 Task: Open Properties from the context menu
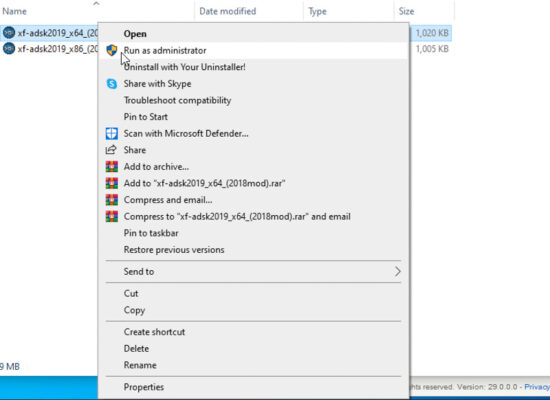pyautogui.click(x=144, y=387)
